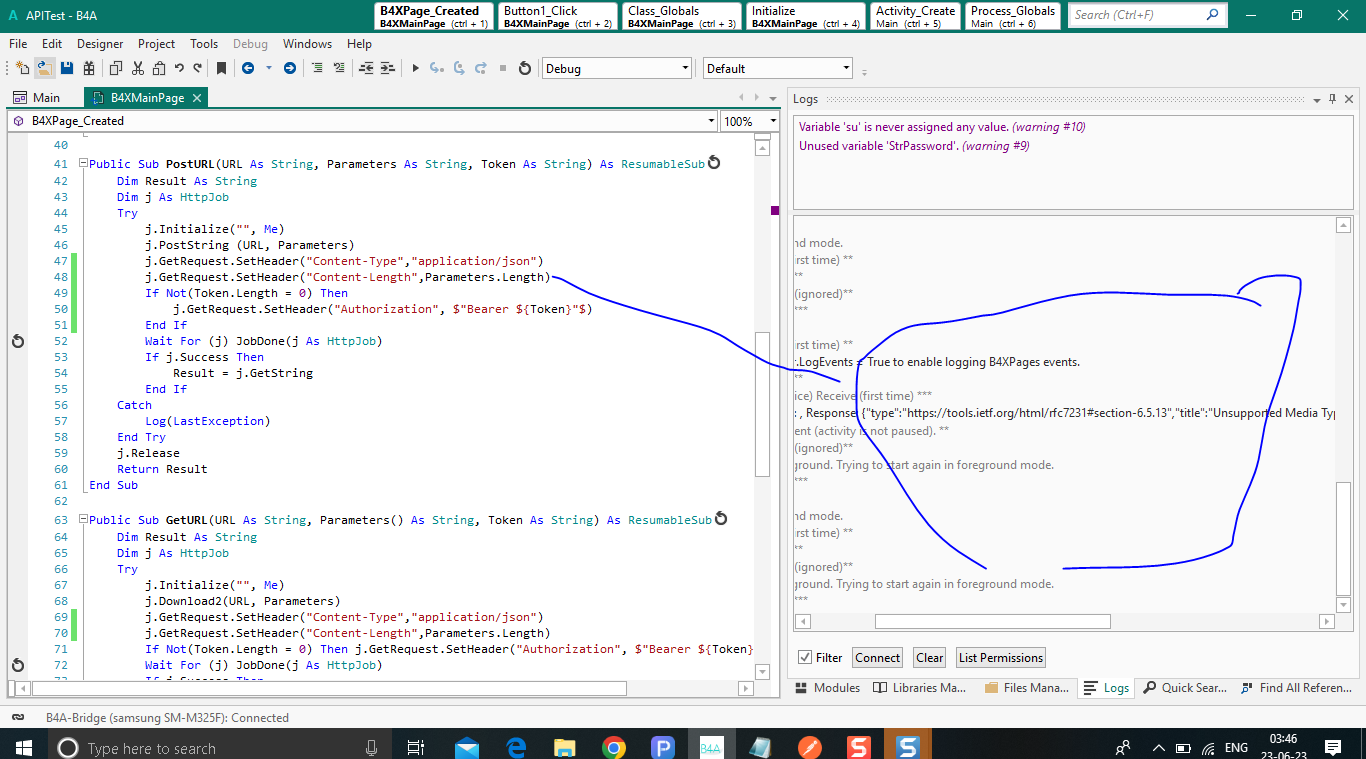Click the Restart circular arrow icon in toolbar
Image resolution: width=1366 pixels, height=759 pixels.
pos(525,68)
